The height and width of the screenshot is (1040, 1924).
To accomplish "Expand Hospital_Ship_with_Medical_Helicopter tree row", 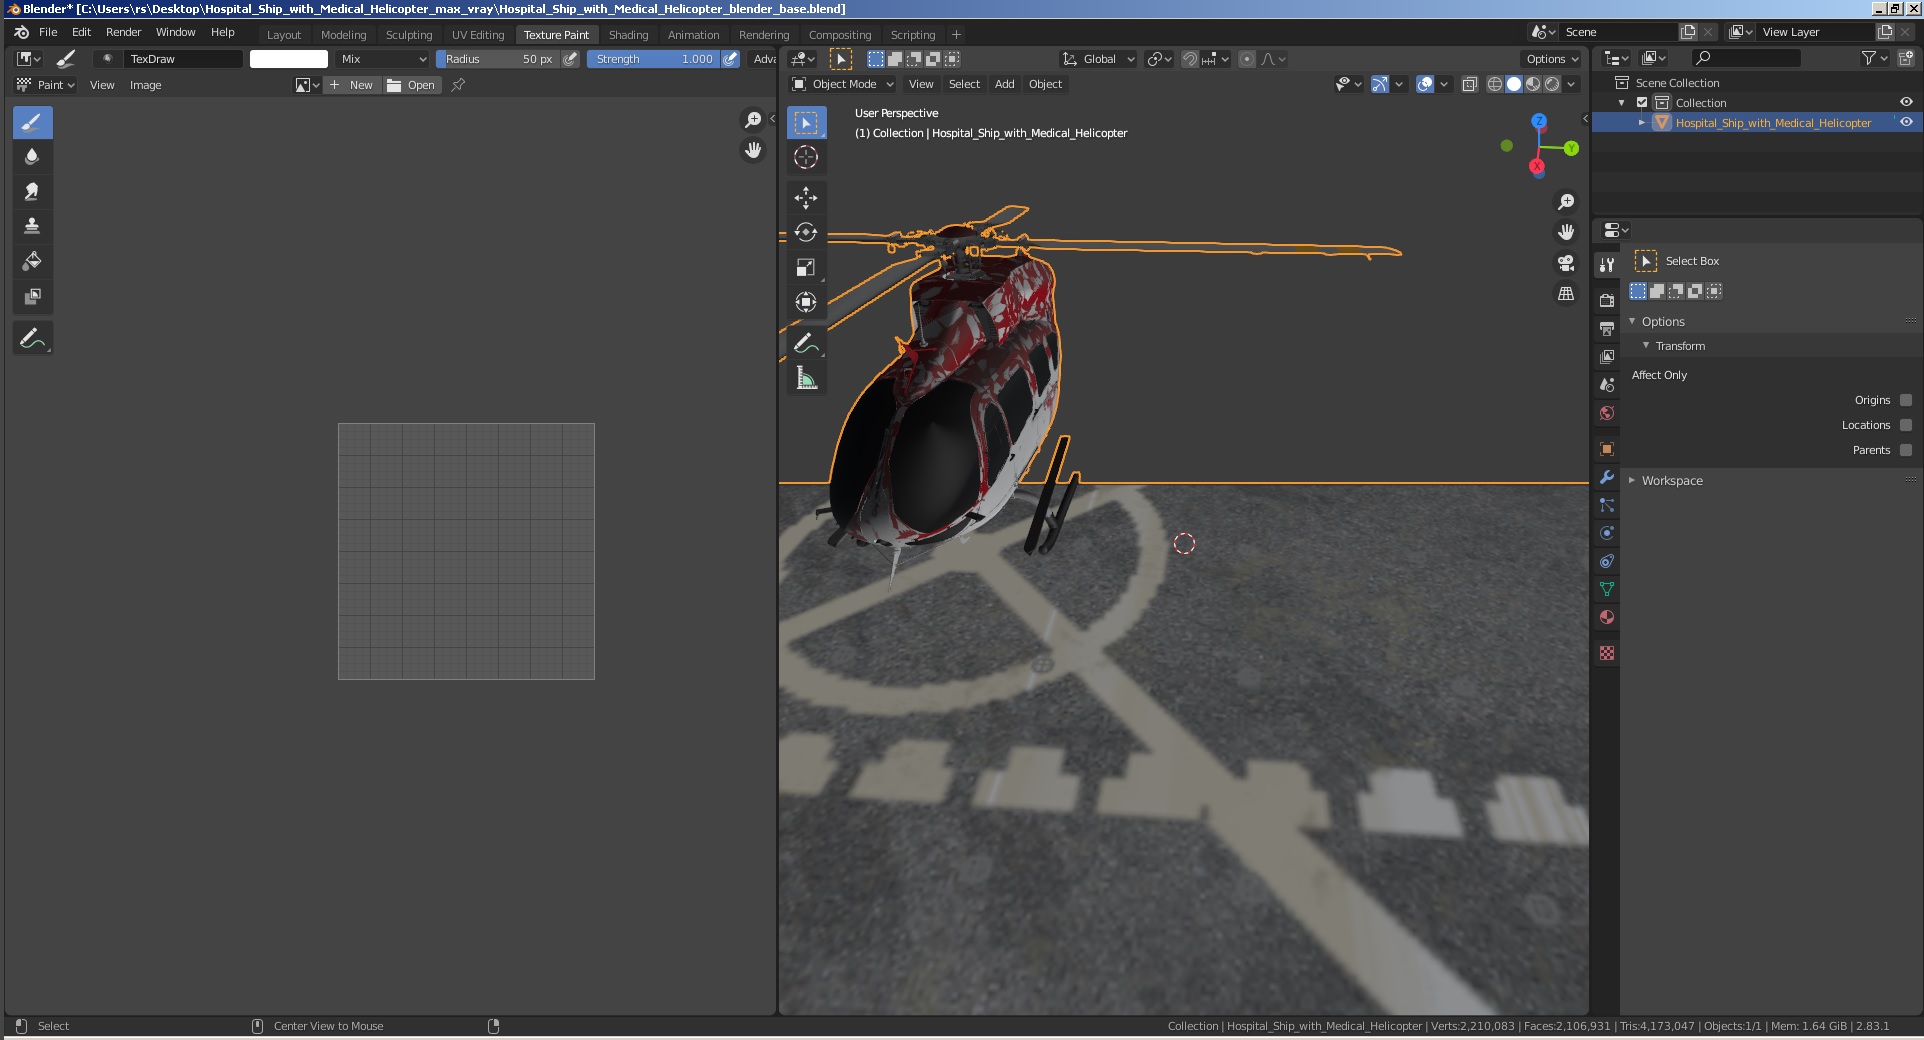I will tap(1642, 123).
